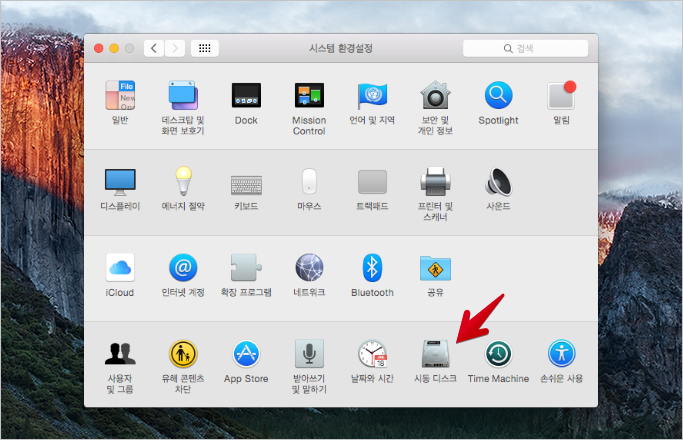
Task: Open 날짜와 시간 preferences
Action: [372, 354]
